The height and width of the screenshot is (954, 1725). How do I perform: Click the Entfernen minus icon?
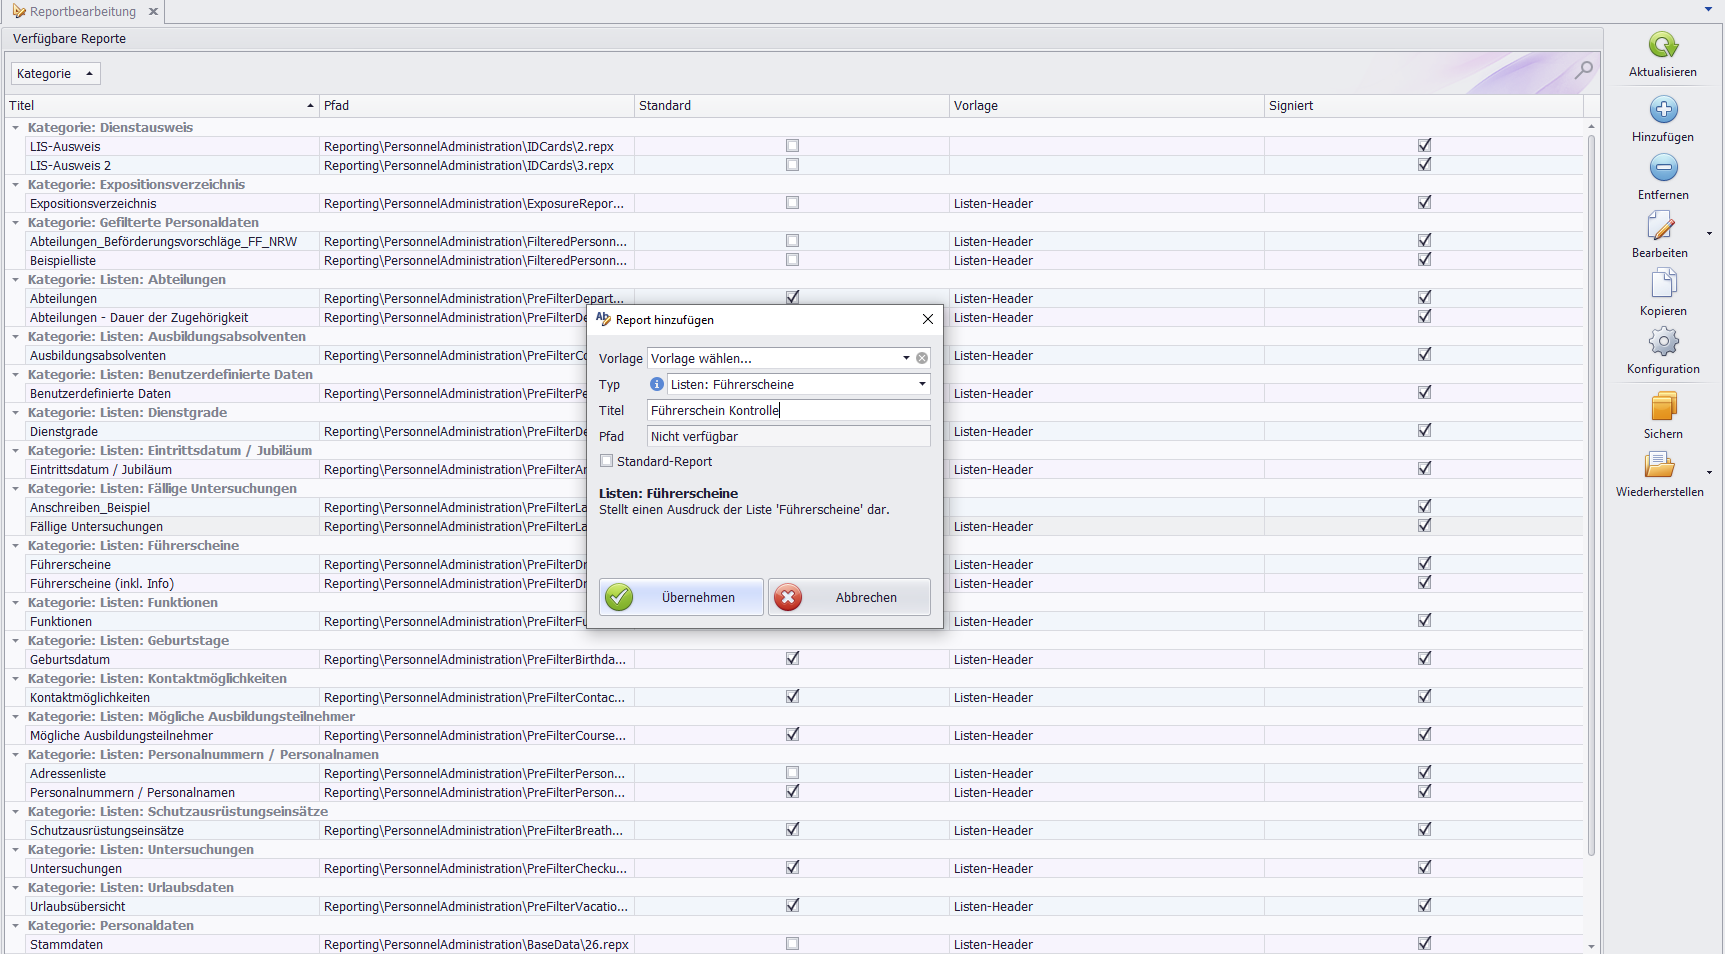point(1662,168)
